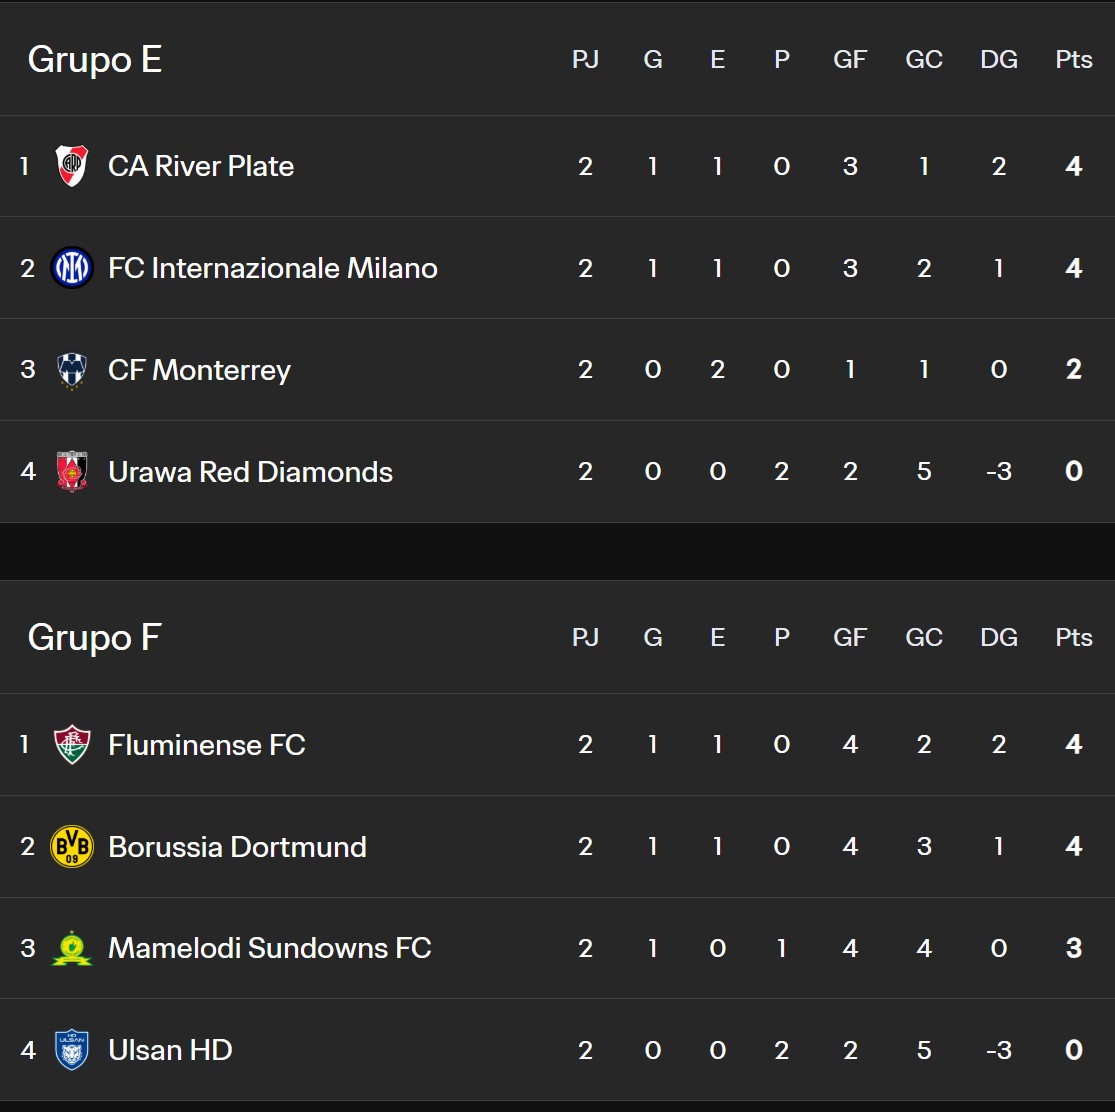Click the Fluminense FC crest icon
Screen dimensions: 1115x1112
point(72,745)
